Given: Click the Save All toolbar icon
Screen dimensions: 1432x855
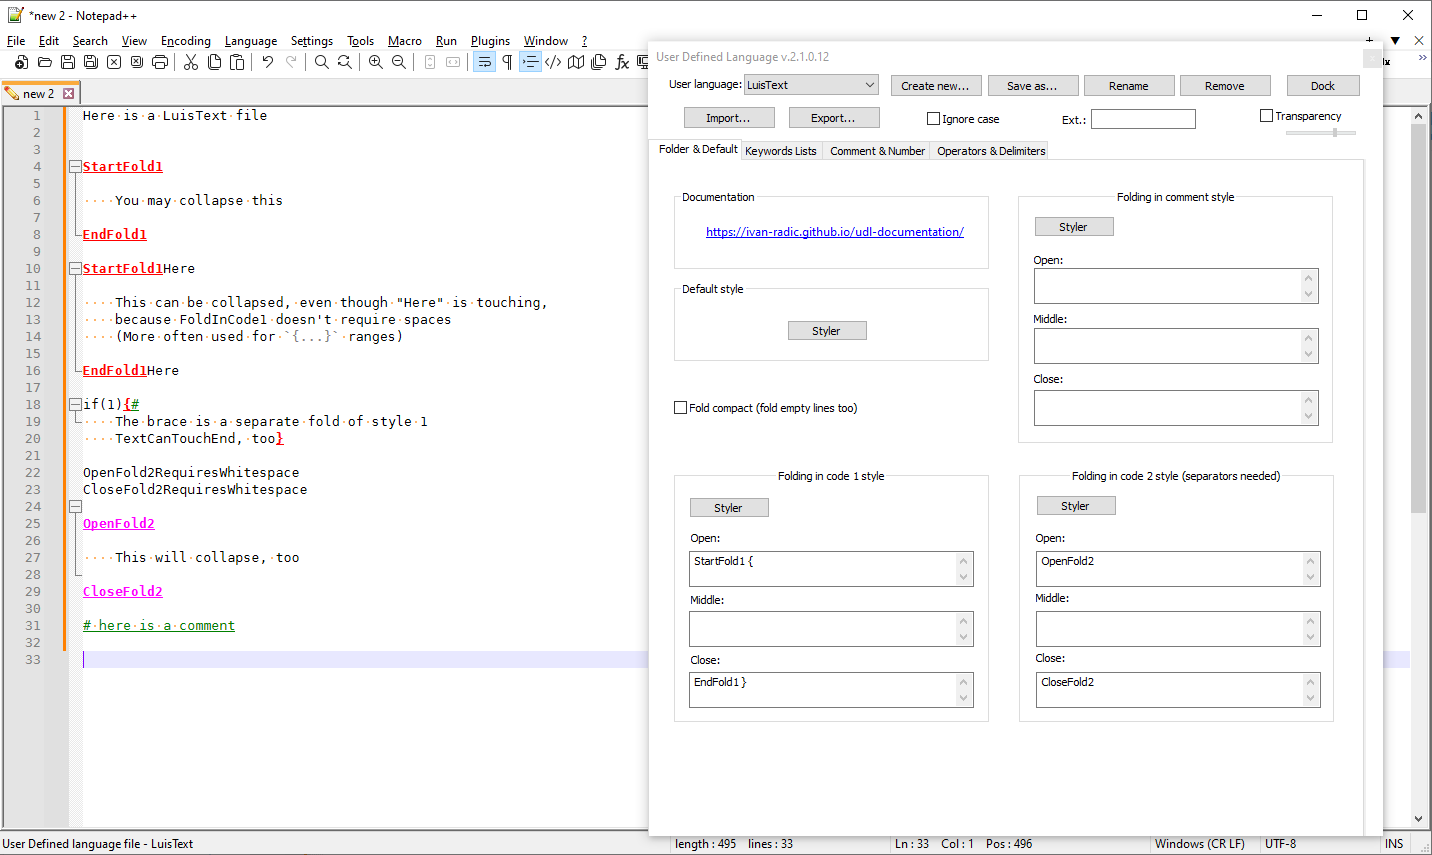Looking at the screenshot, I should point(91,62).
